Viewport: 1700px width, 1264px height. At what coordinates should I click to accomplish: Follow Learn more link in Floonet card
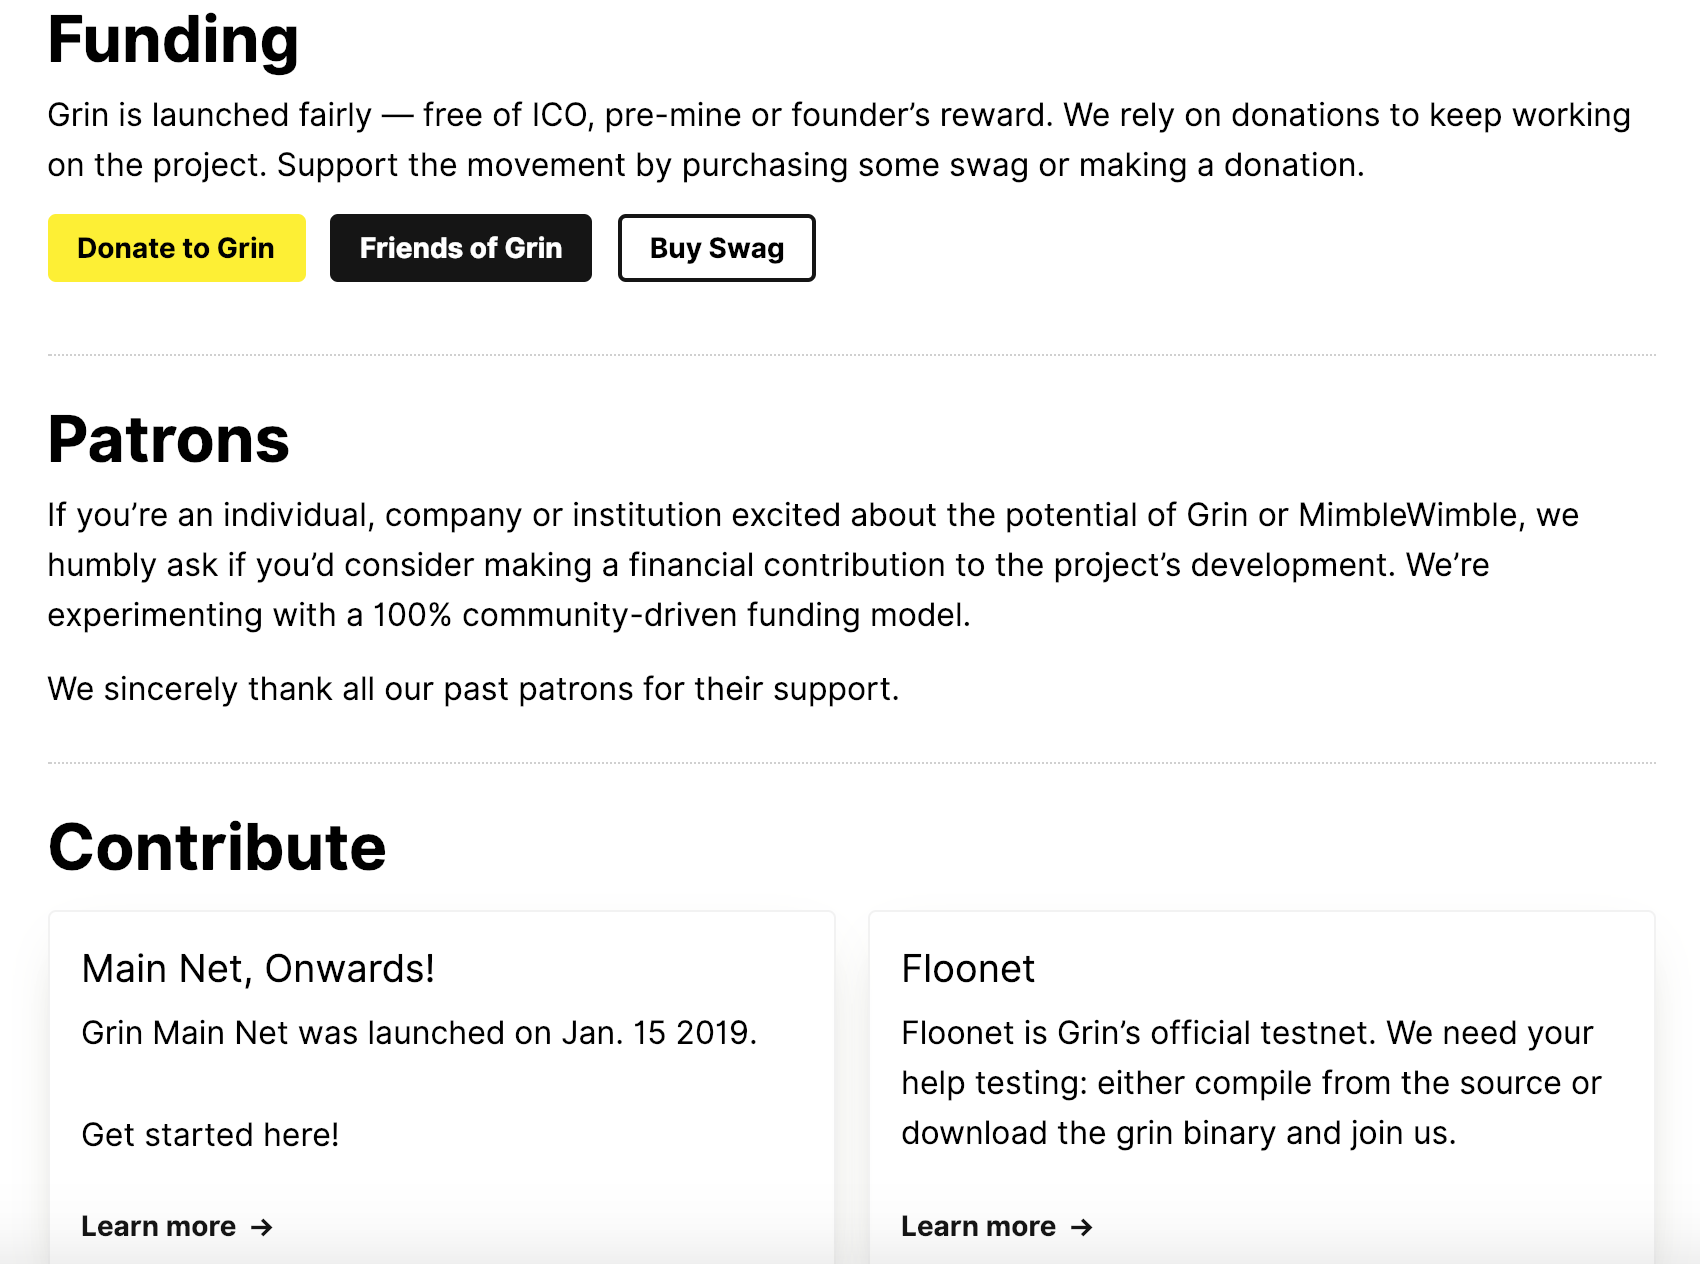coord(997,1226)
